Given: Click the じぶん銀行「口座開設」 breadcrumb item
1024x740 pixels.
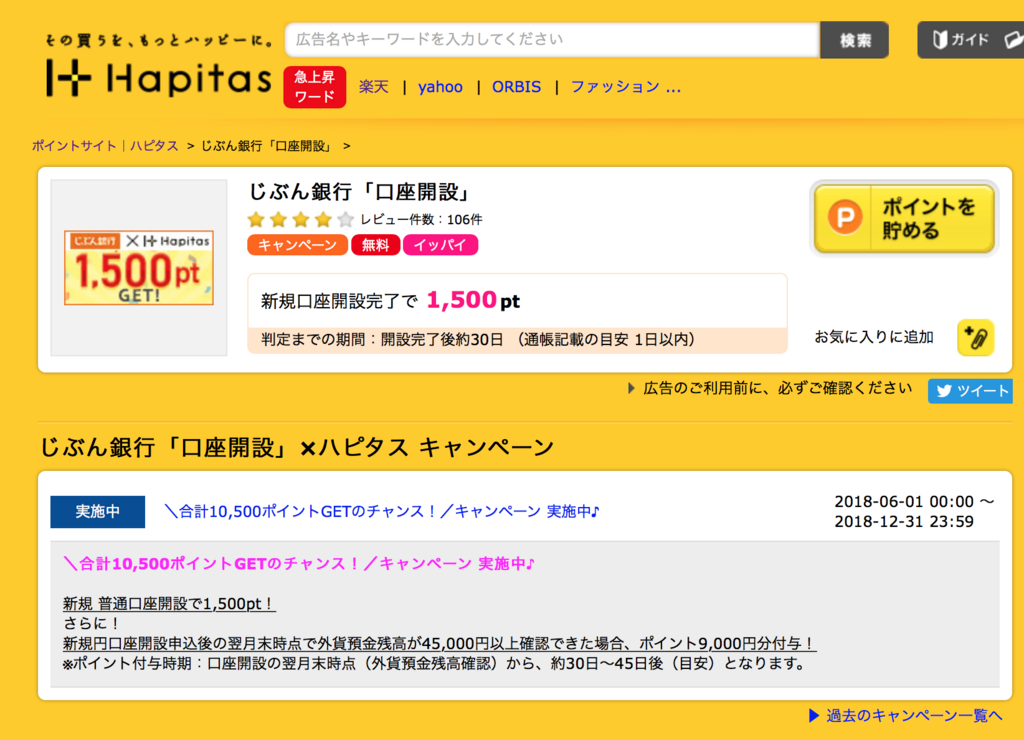Looking at the screenshot, I should [266, 146].
